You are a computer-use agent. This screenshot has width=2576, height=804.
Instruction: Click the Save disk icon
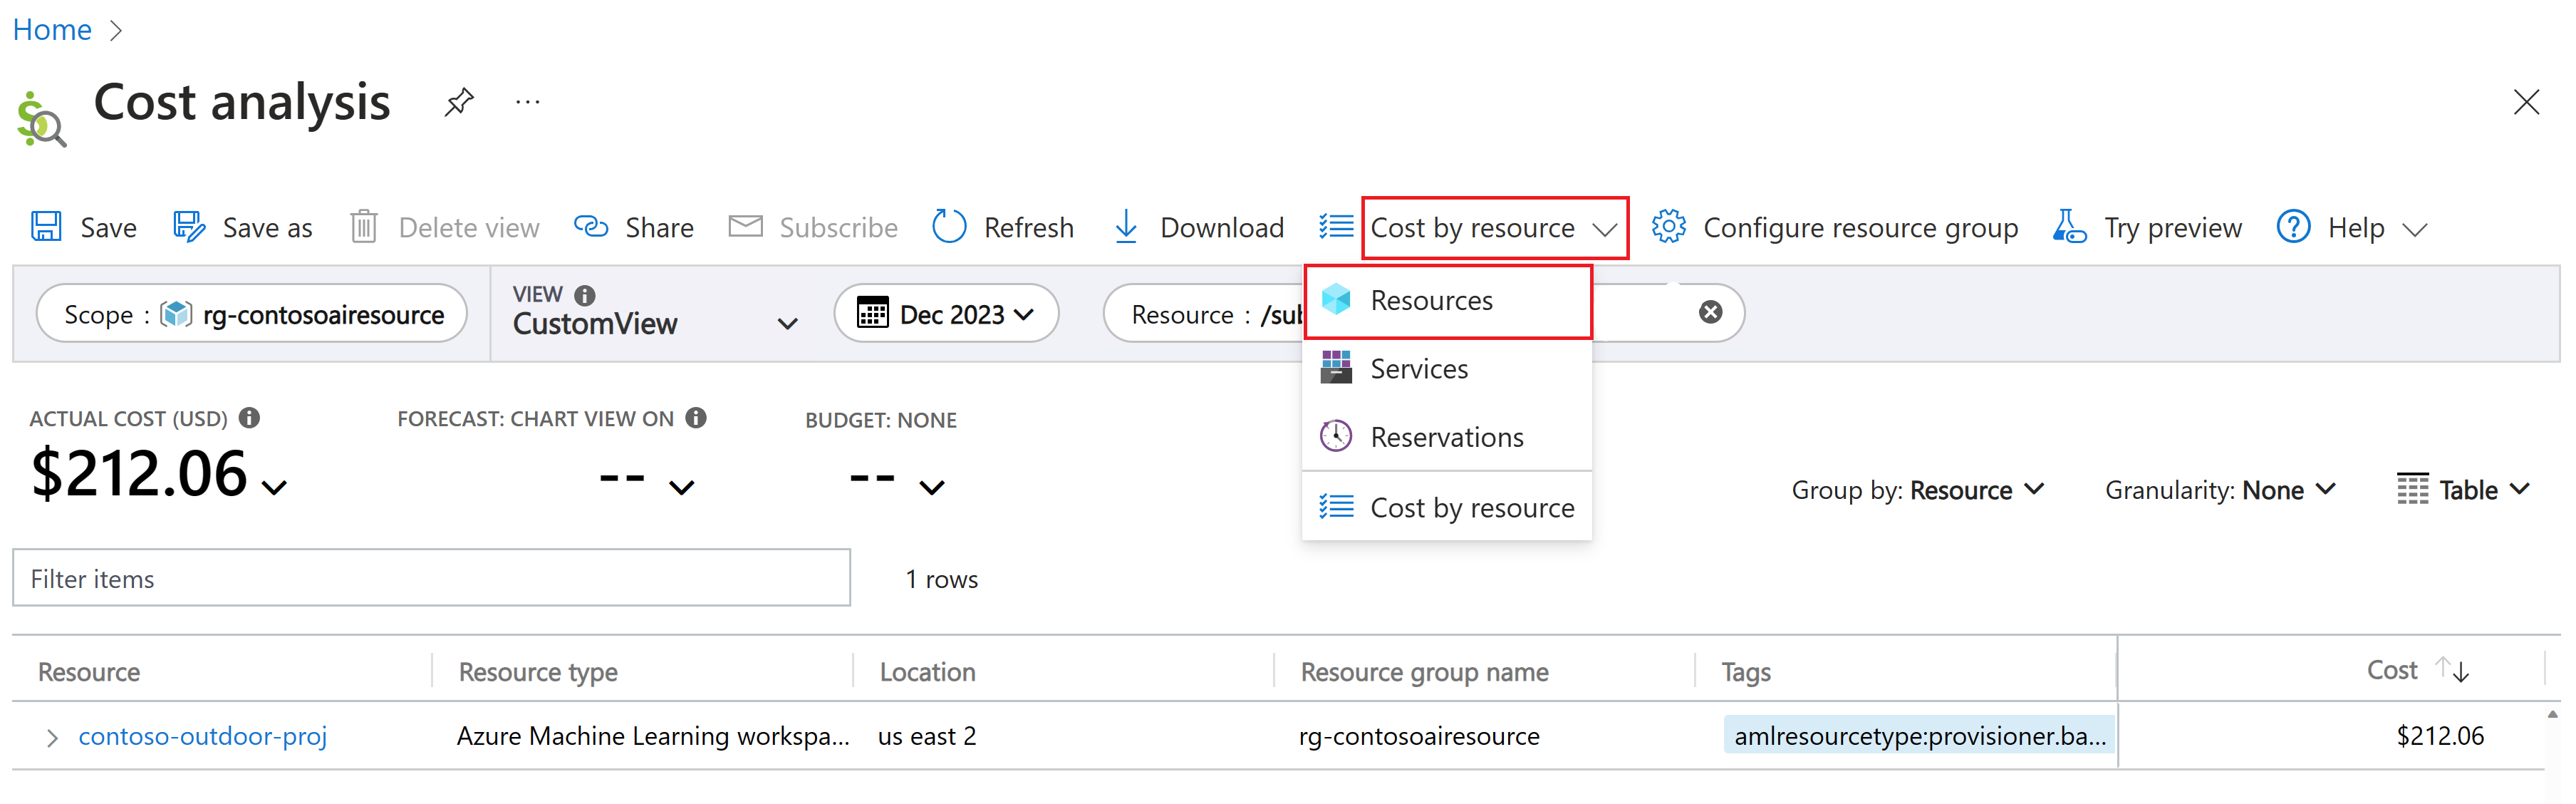tap(46, 227)
